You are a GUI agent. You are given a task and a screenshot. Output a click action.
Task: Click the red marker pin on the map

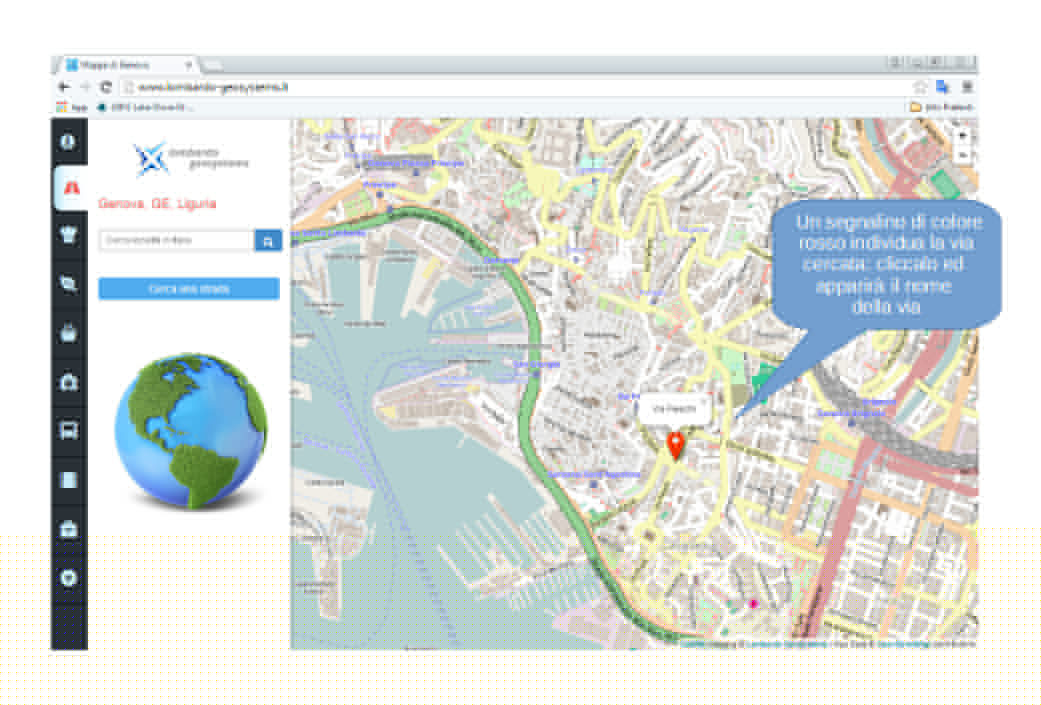(675, 445)
